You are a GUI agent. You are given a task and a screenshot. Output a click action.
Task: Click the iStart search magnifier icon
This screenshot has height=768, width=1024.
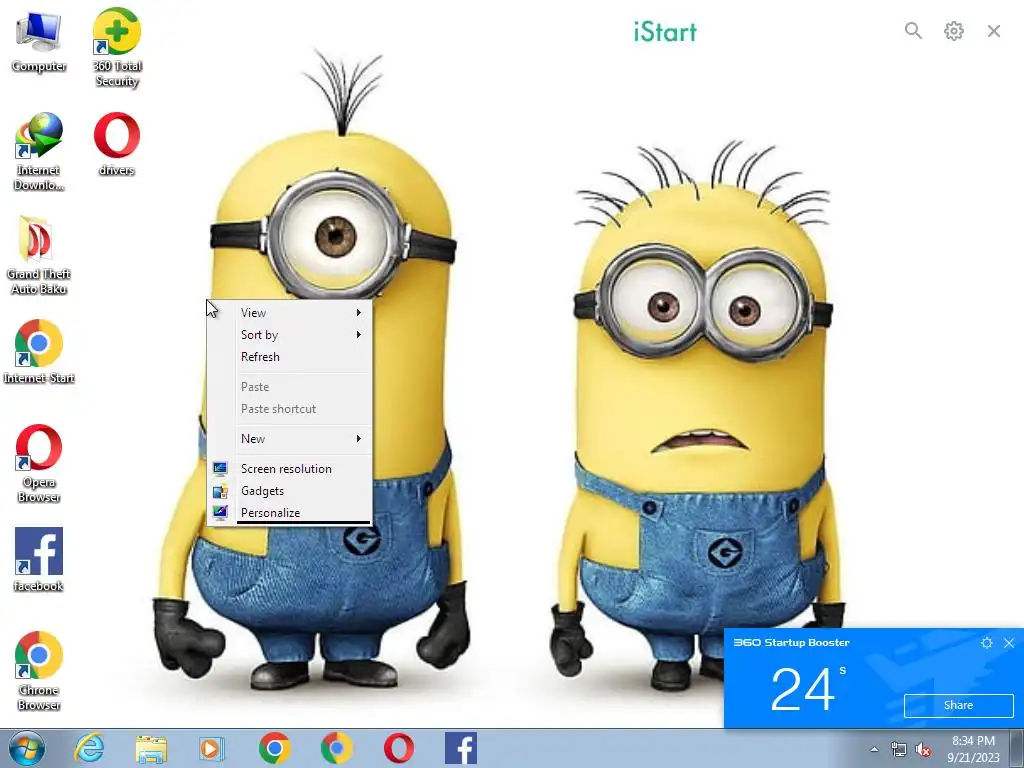click(x=913, y=31)
